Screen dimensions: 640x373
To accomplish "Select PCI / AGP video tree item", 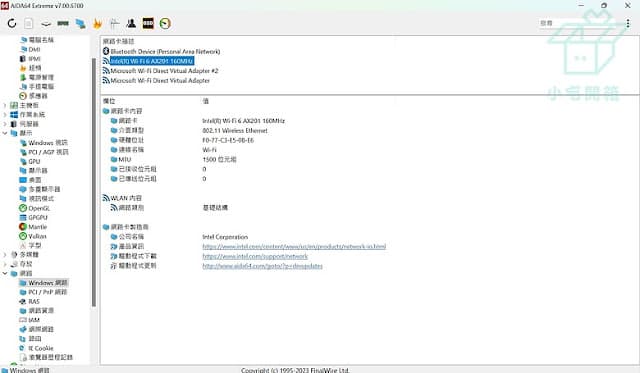I will click(44, 152).
